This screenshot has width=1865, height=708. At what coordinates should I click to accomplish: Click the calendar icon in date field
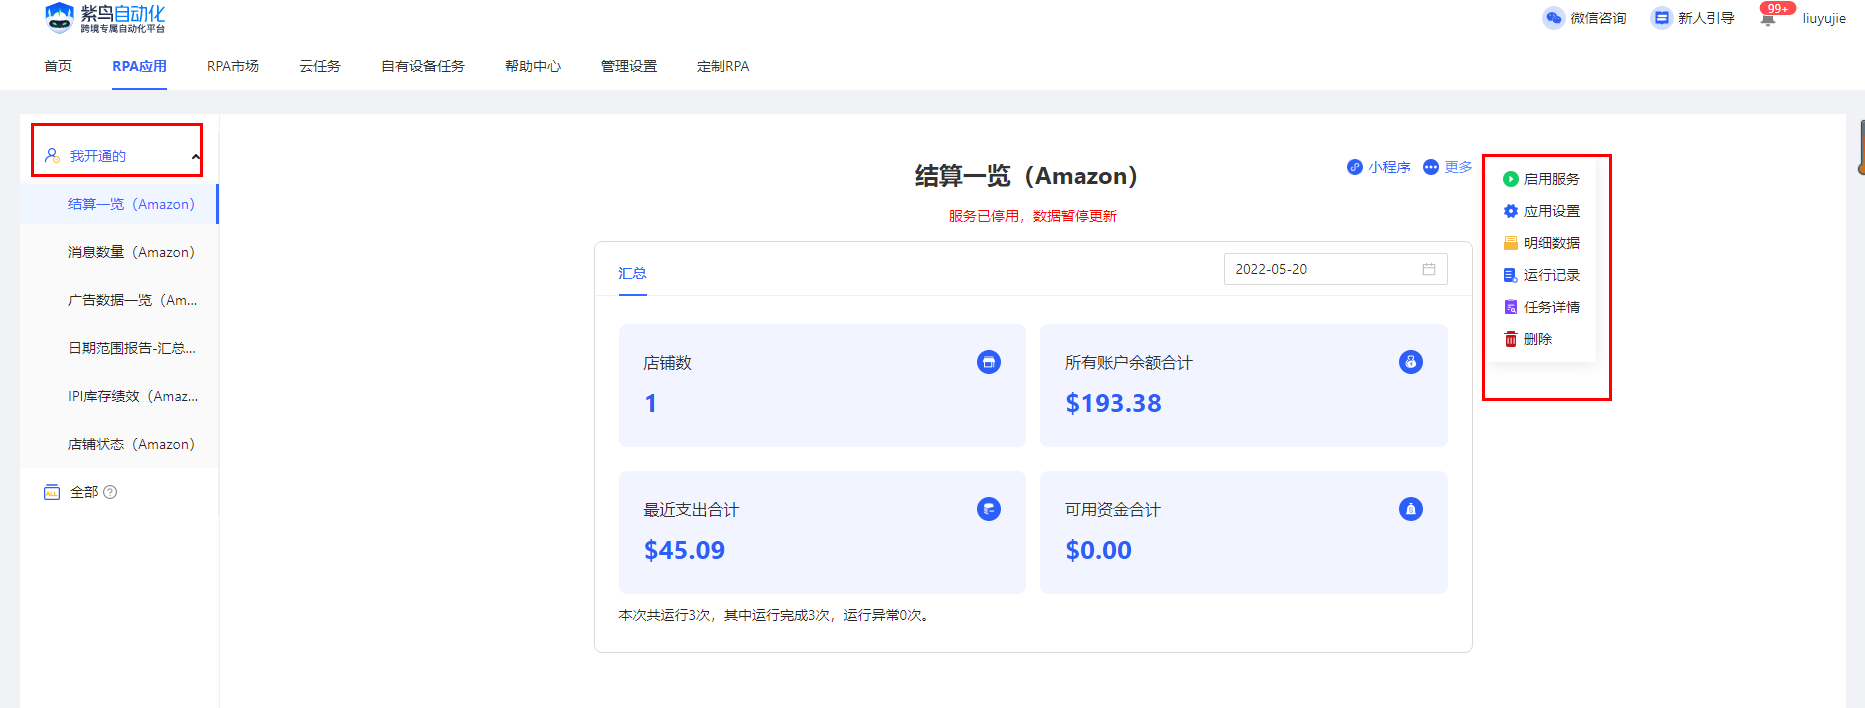tap(1429, 269)
